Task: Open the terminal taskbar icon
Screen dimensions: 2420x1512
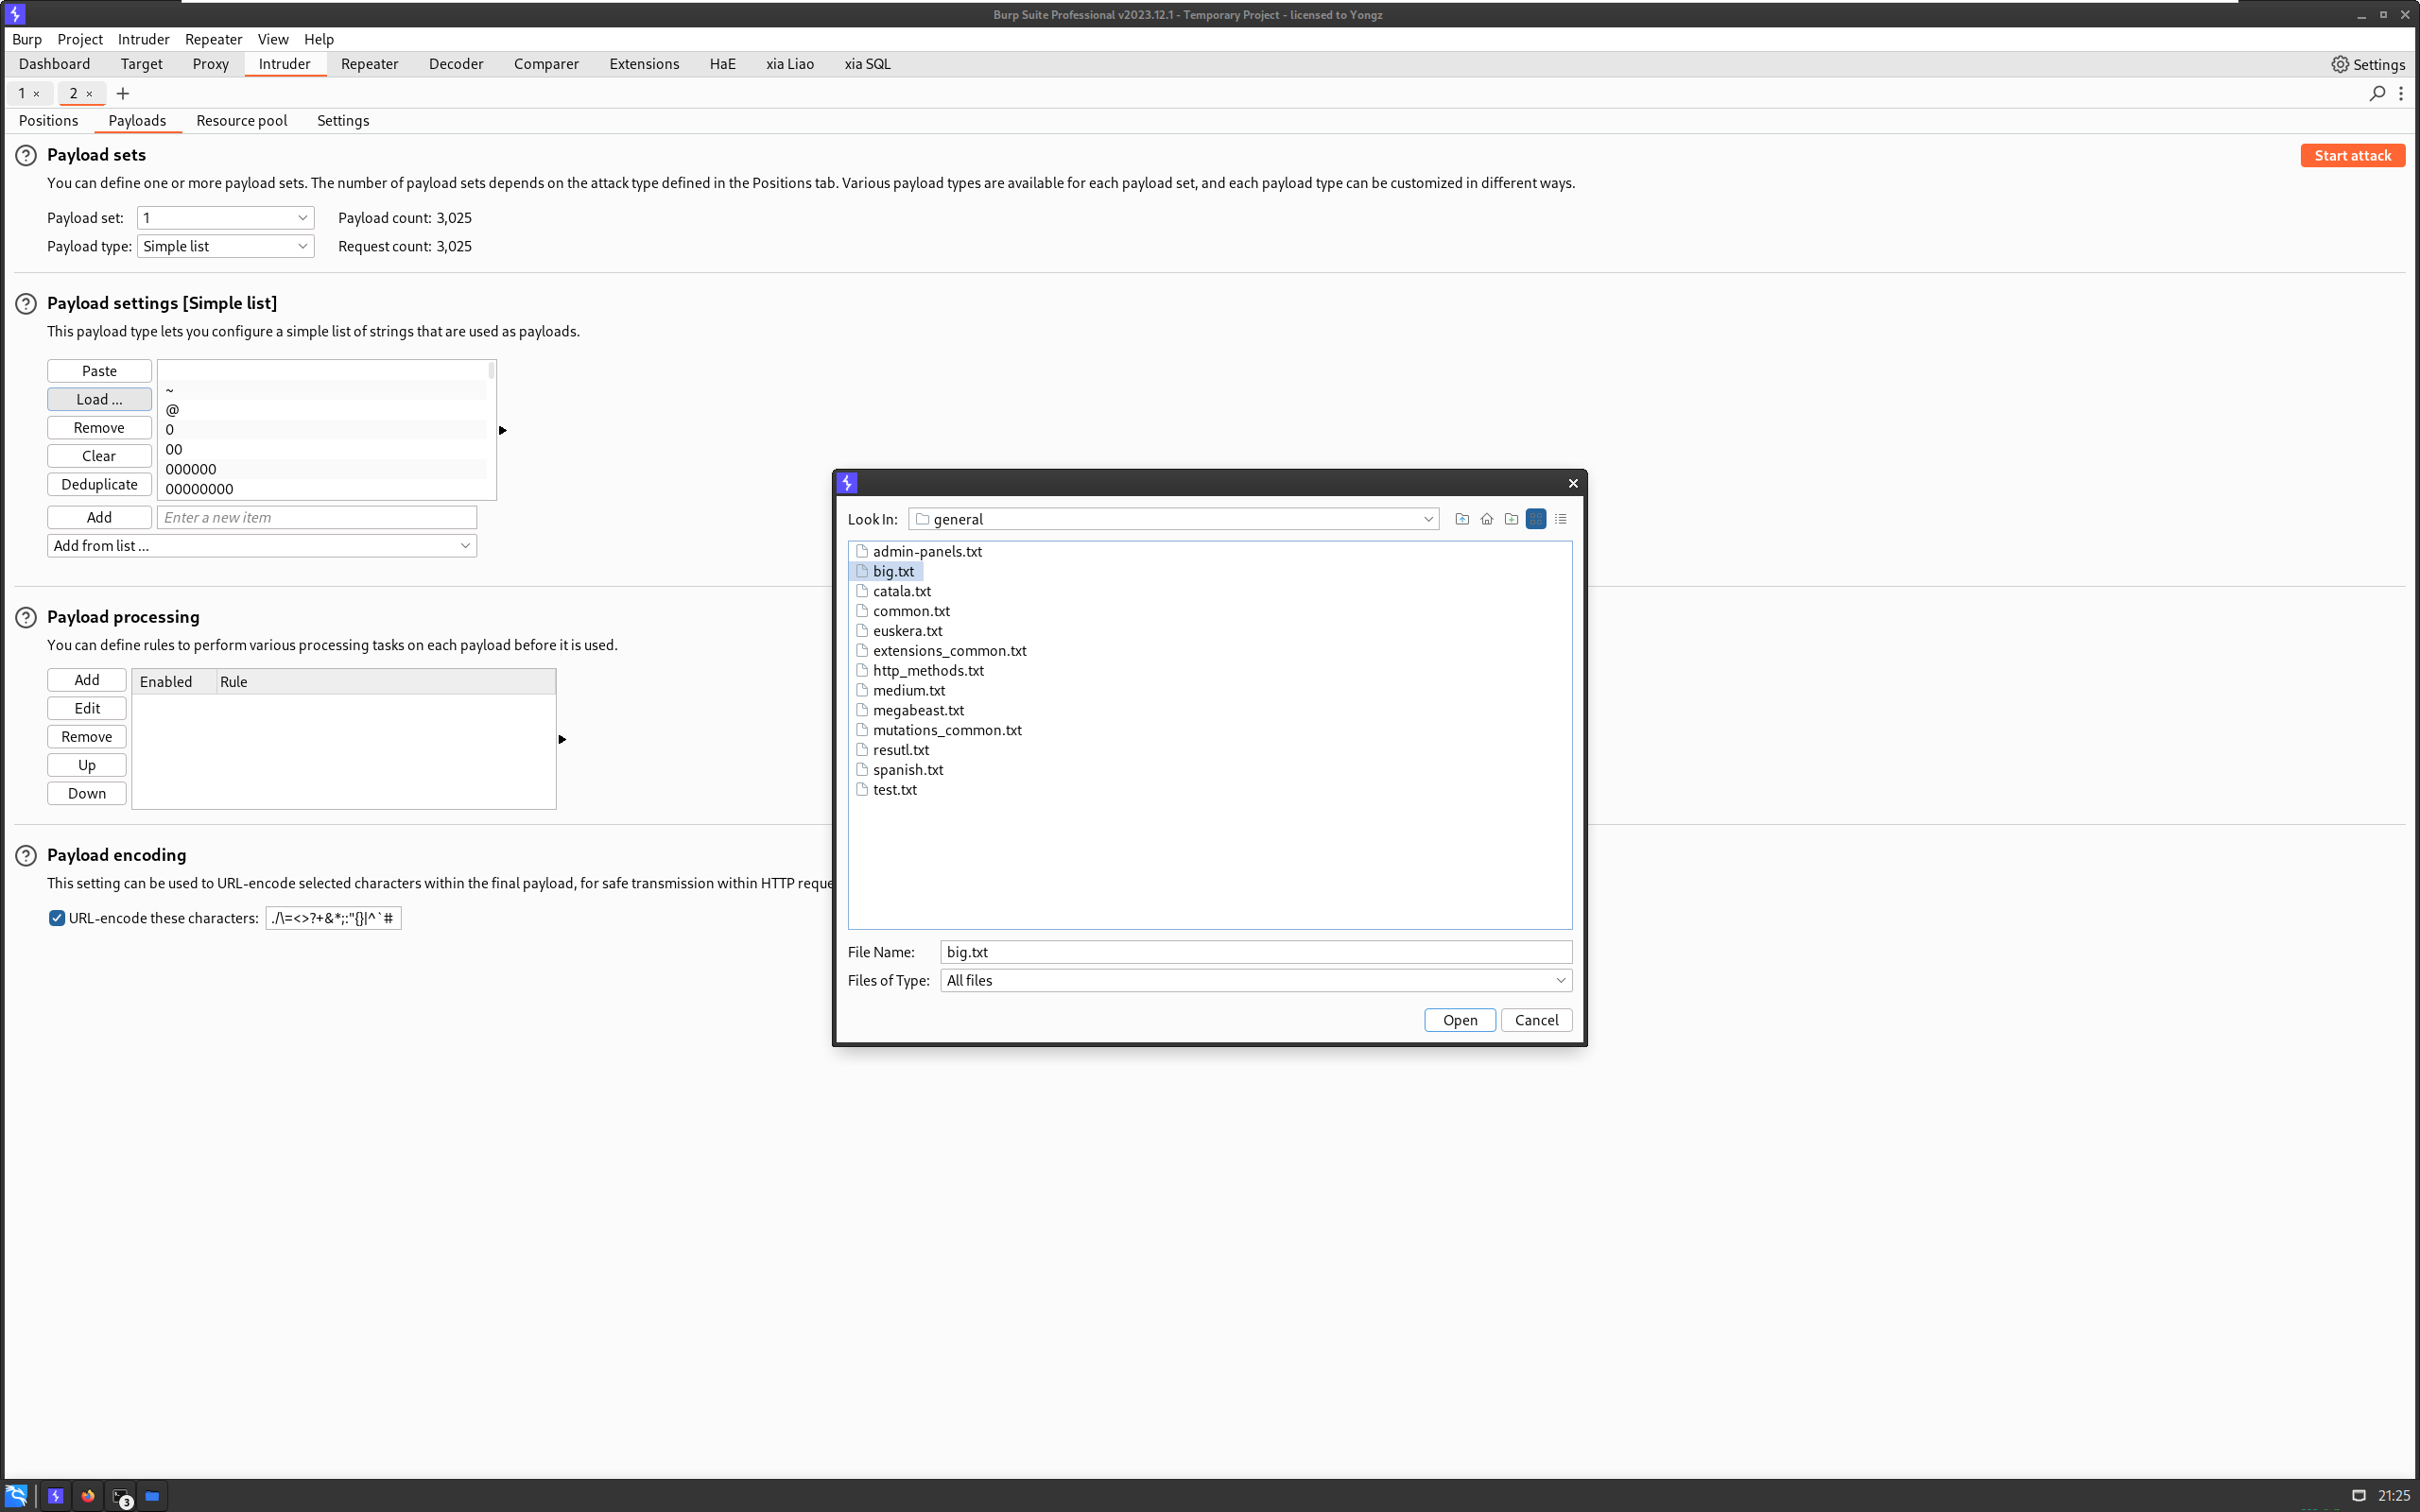Action: coord(121,1496)
